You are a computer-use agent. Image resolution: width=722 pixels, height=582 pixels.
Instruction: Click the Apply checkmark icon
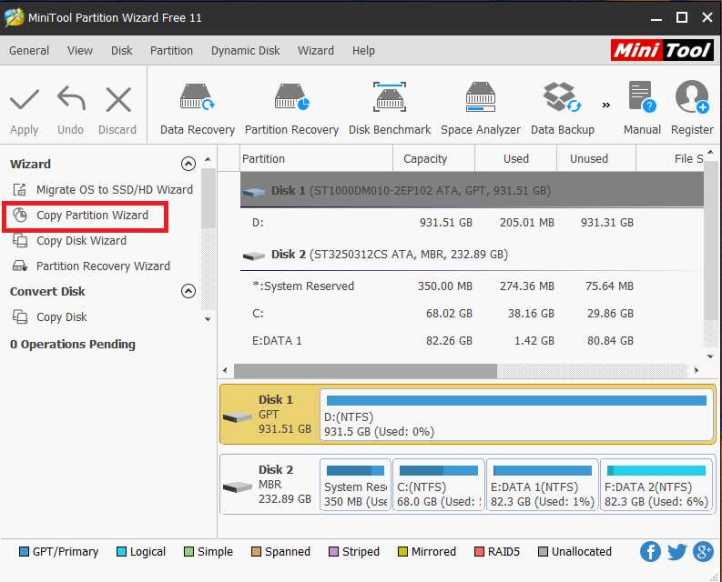(24, 99)
